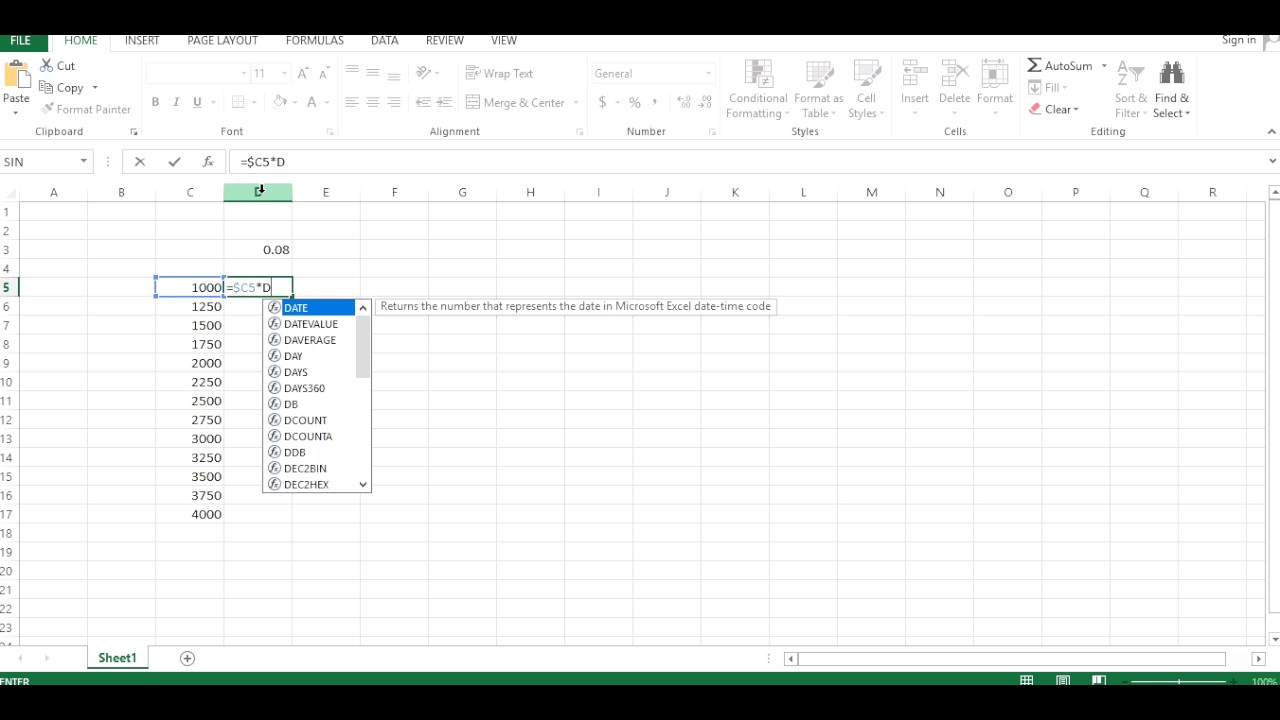Click the Paste icon
This screenshot has height=720, width=1280.
(x=16, y=74)
